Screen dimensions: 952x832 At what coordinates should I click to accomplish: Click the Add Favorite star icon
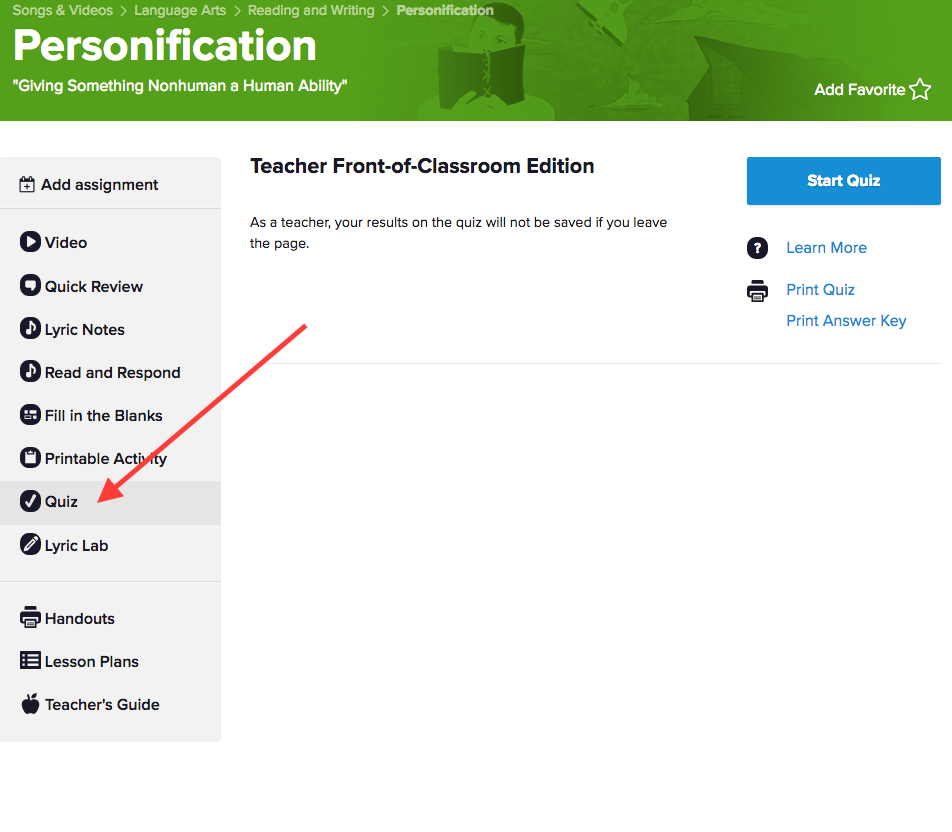[920, 90]
